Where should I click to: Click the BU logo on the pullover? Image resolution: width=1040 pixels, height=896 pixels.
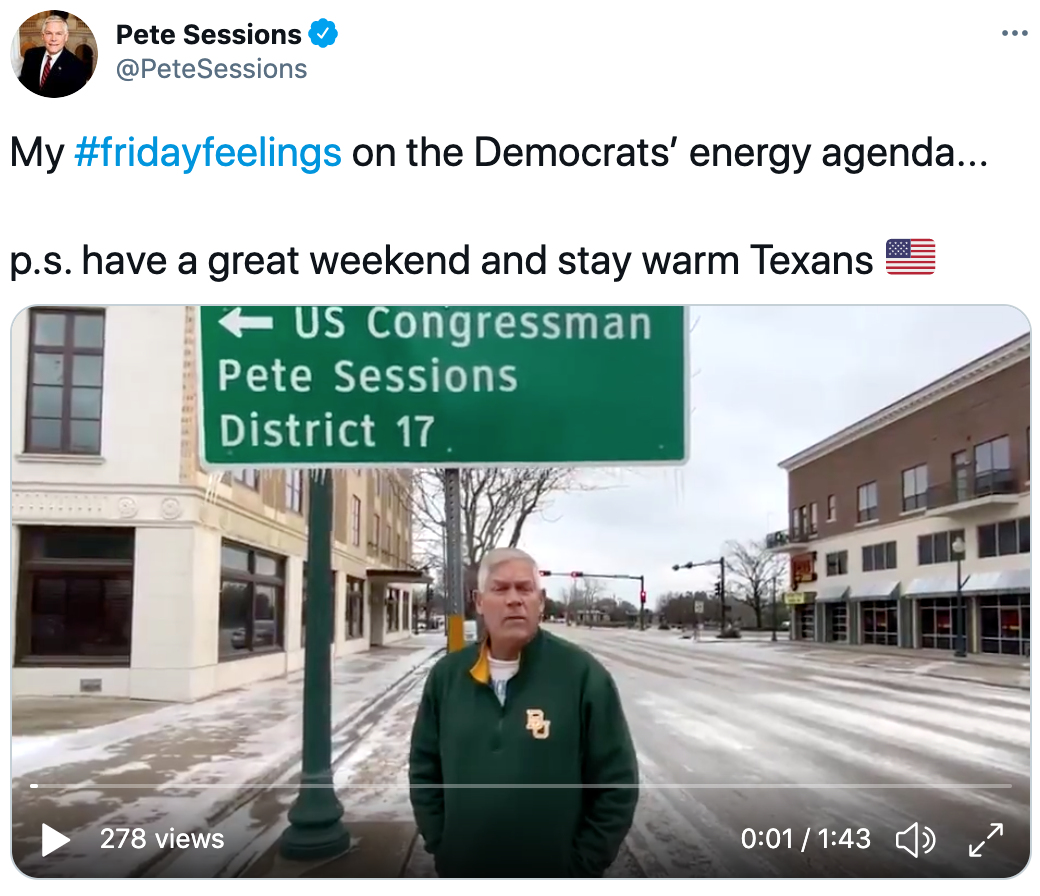538,724
